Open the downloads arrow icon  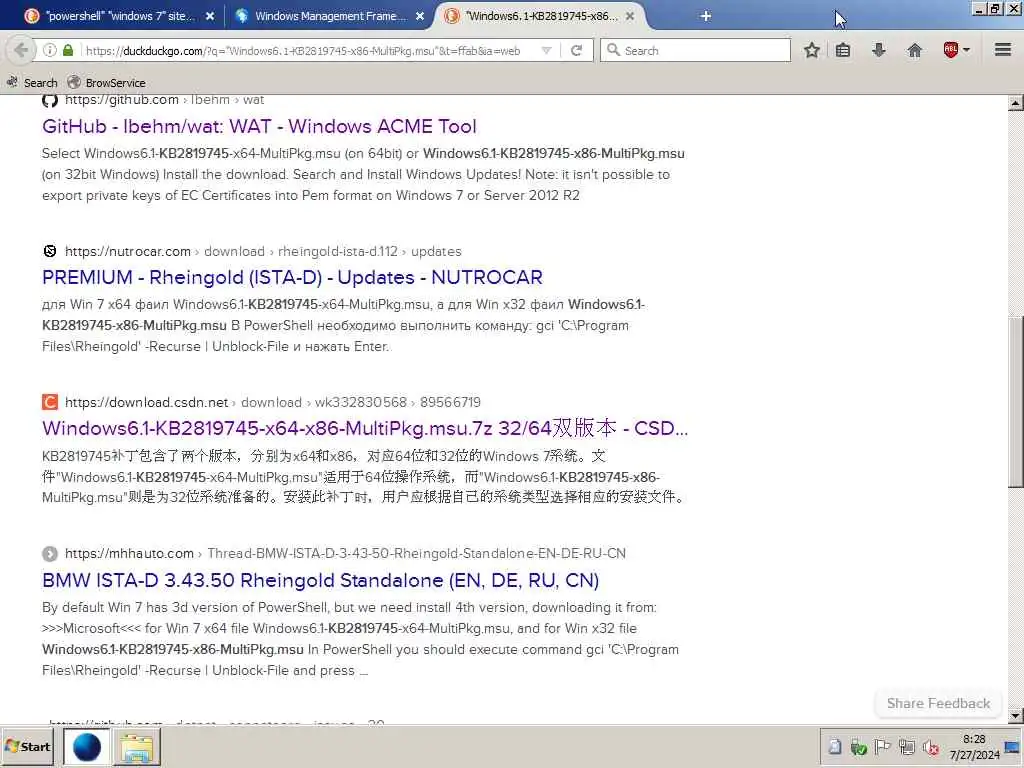(879, 50)
